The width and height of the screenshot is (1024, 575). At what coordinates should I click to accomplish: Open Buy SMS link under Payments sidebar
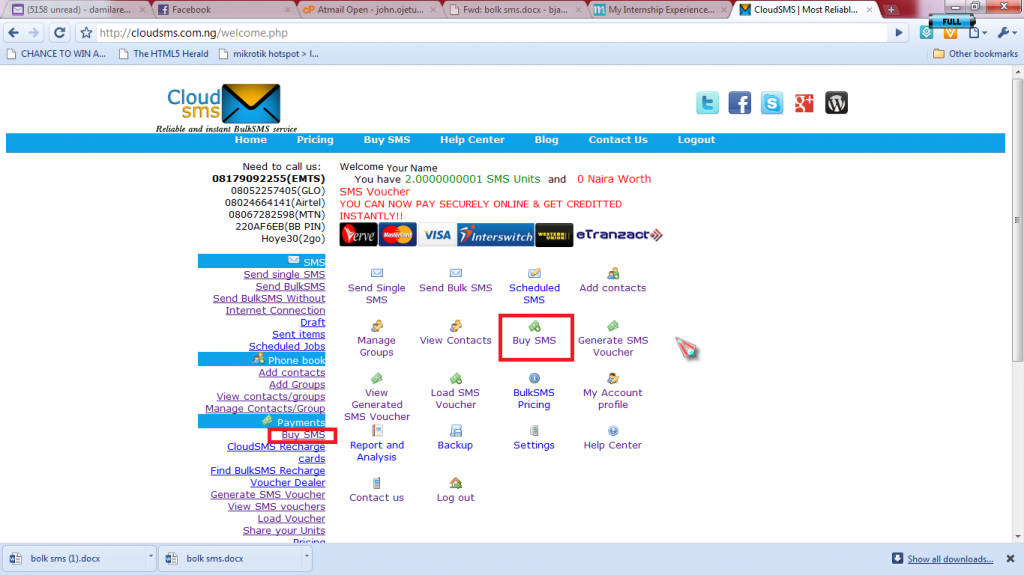click(303, 435)
